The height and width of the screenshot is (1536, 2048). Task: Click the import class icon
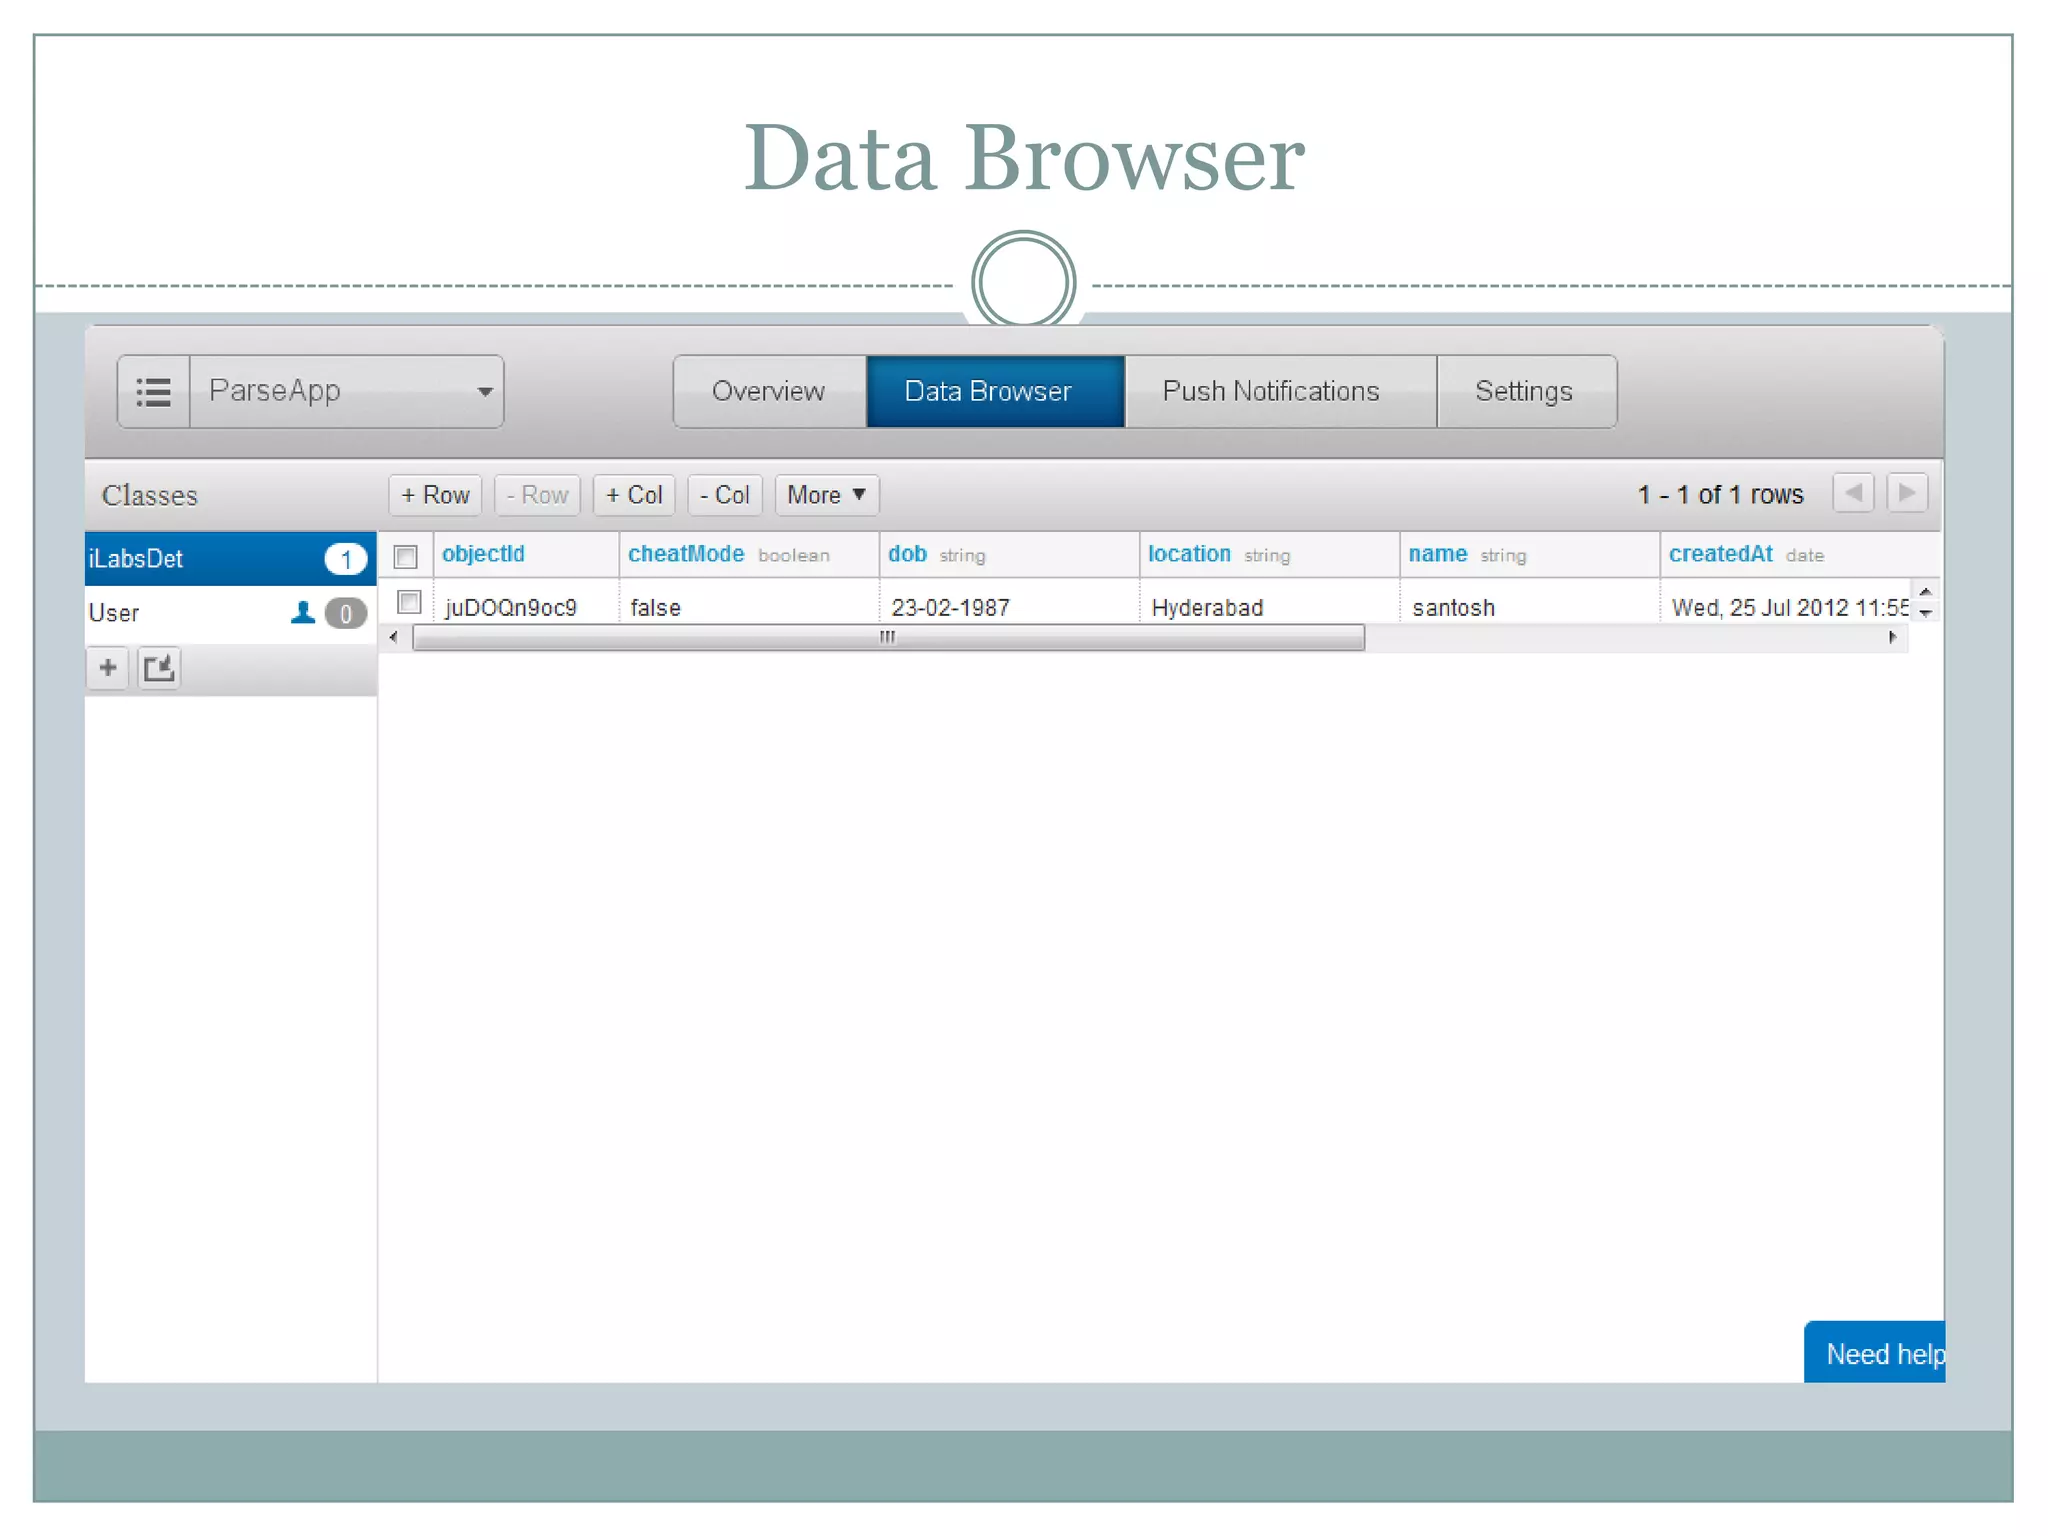[159, 668]
